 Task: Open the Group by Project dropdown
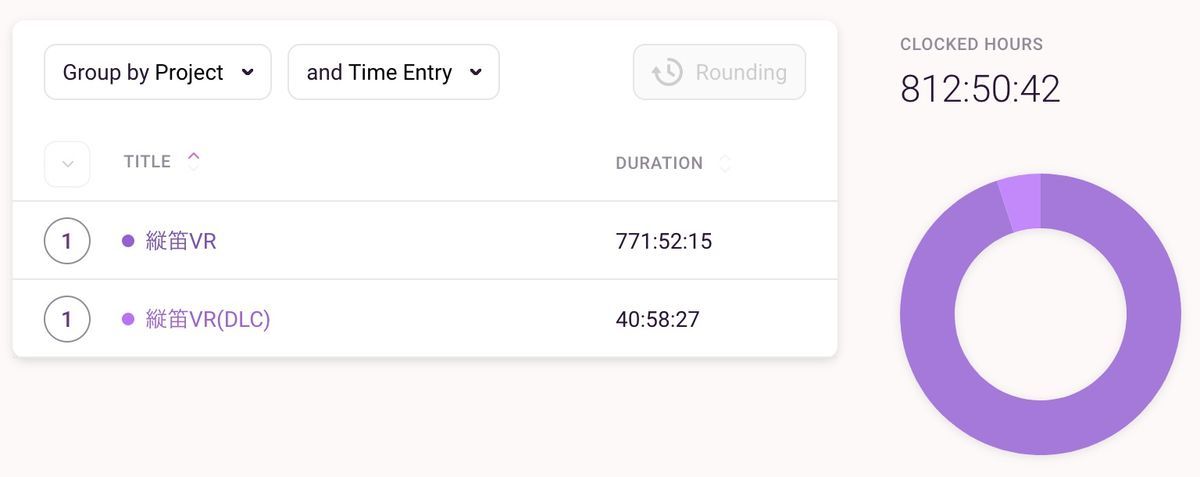pyautogui.click(x=157, y=72)
